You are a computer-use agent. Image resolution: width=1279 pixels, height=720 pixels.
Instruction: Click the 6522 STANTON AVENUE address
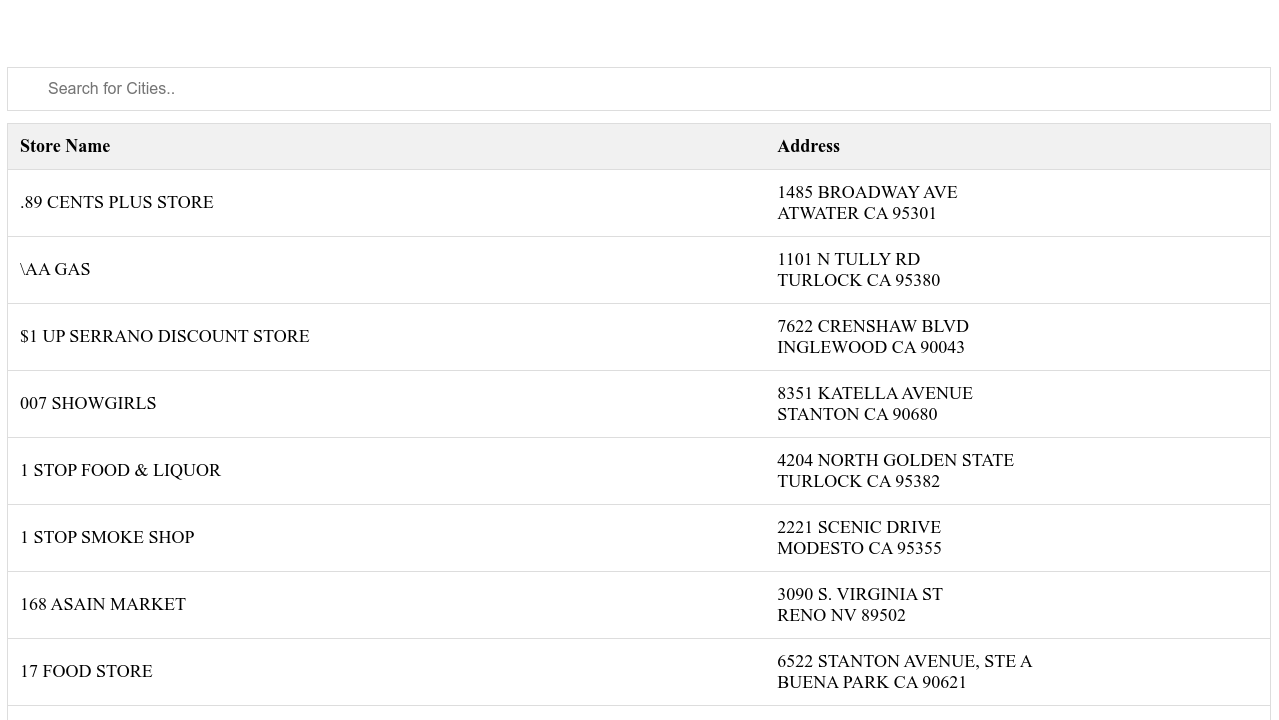904,662
